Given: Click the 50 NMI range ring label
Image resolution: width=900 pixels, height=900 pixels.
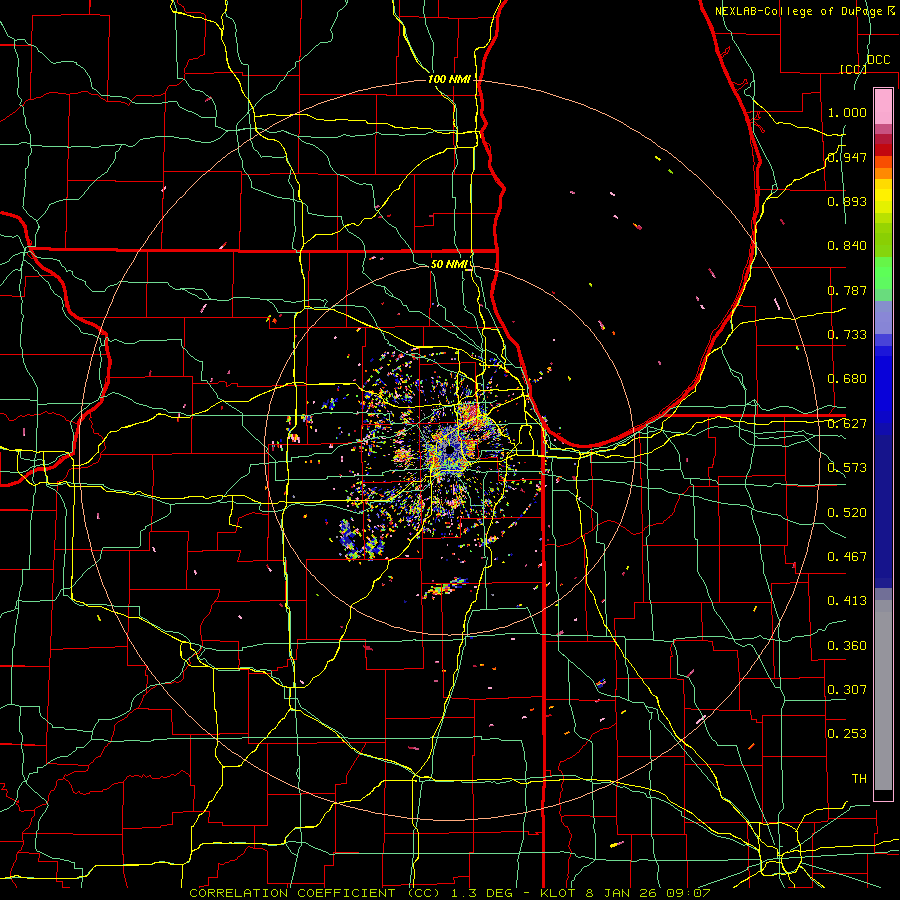Looking at the screenshot, I should coord(449,264).
